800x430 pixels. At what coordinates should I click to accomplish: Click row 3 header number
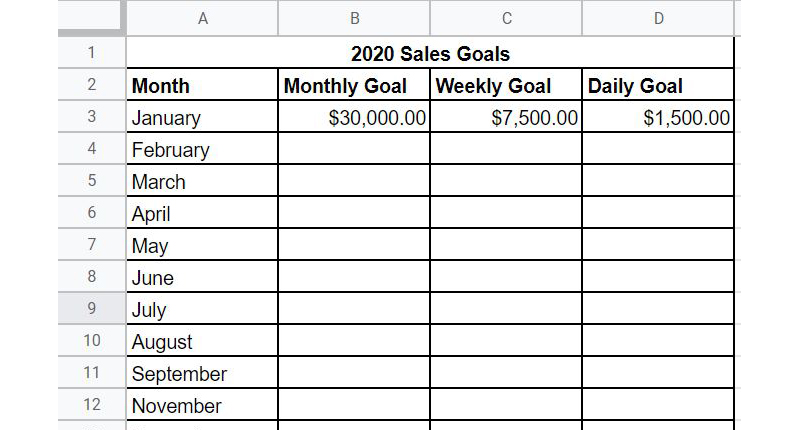click(x=91, y=117)
